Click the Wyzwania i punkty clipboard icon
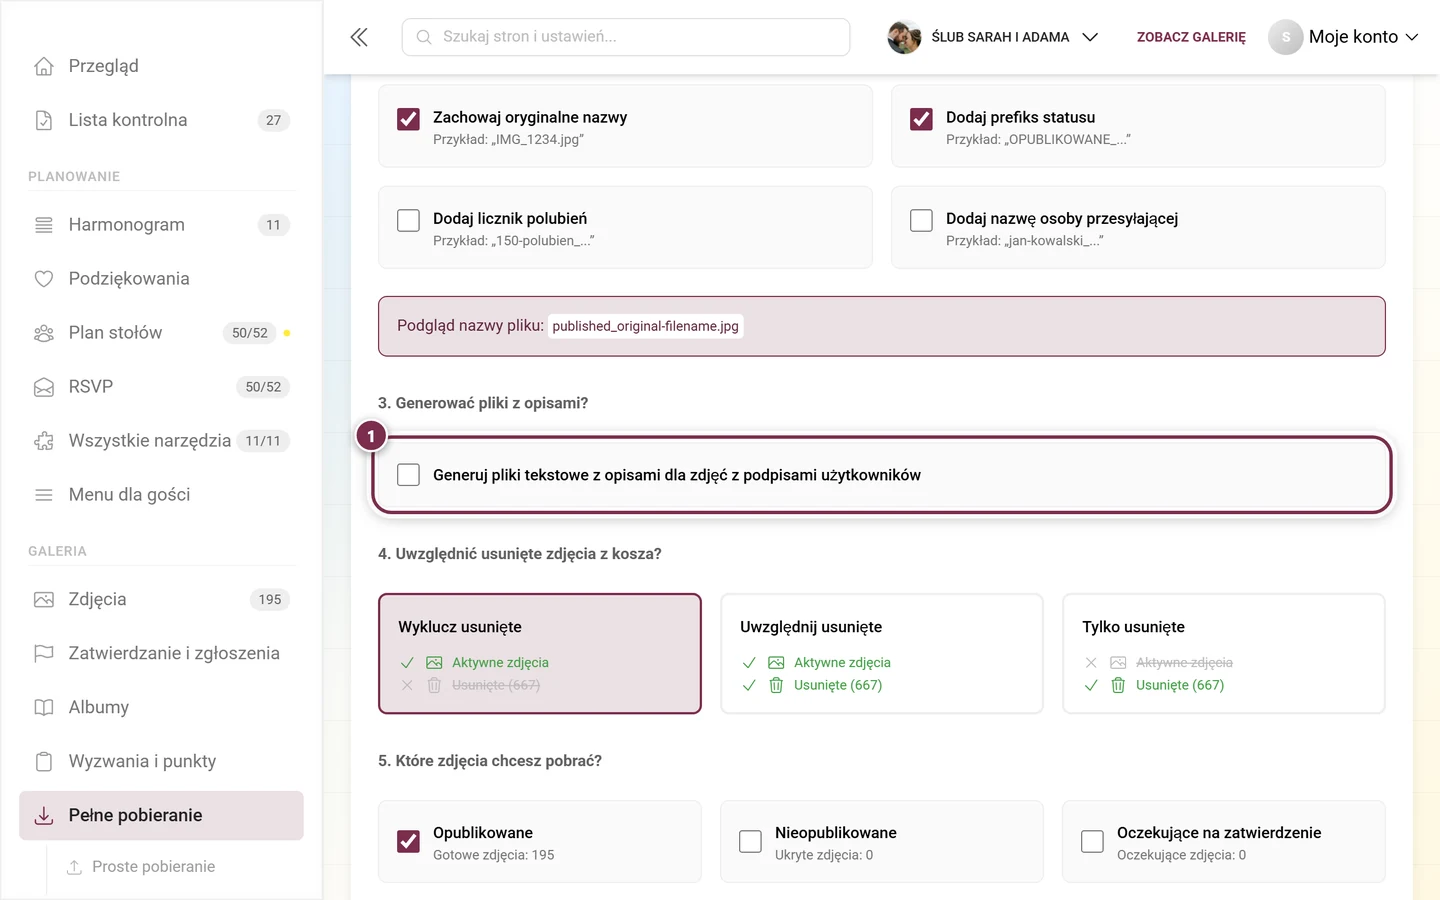 click(x=44, y=761)
